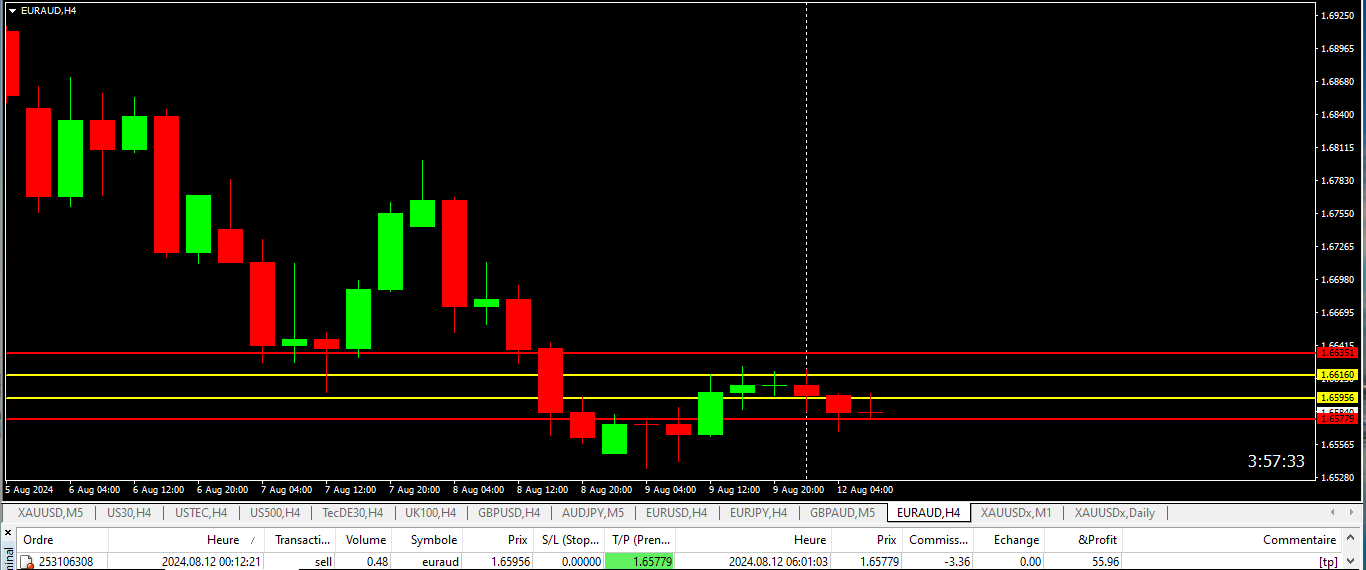Click the yellow 1.66160 price label
Screen dimensions: 1366x570
pyautogui.click(x=1337, y=375)
